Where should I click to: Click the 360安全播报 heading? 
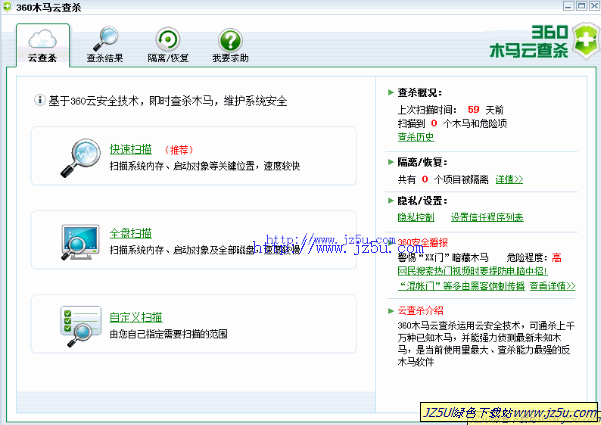423,243
